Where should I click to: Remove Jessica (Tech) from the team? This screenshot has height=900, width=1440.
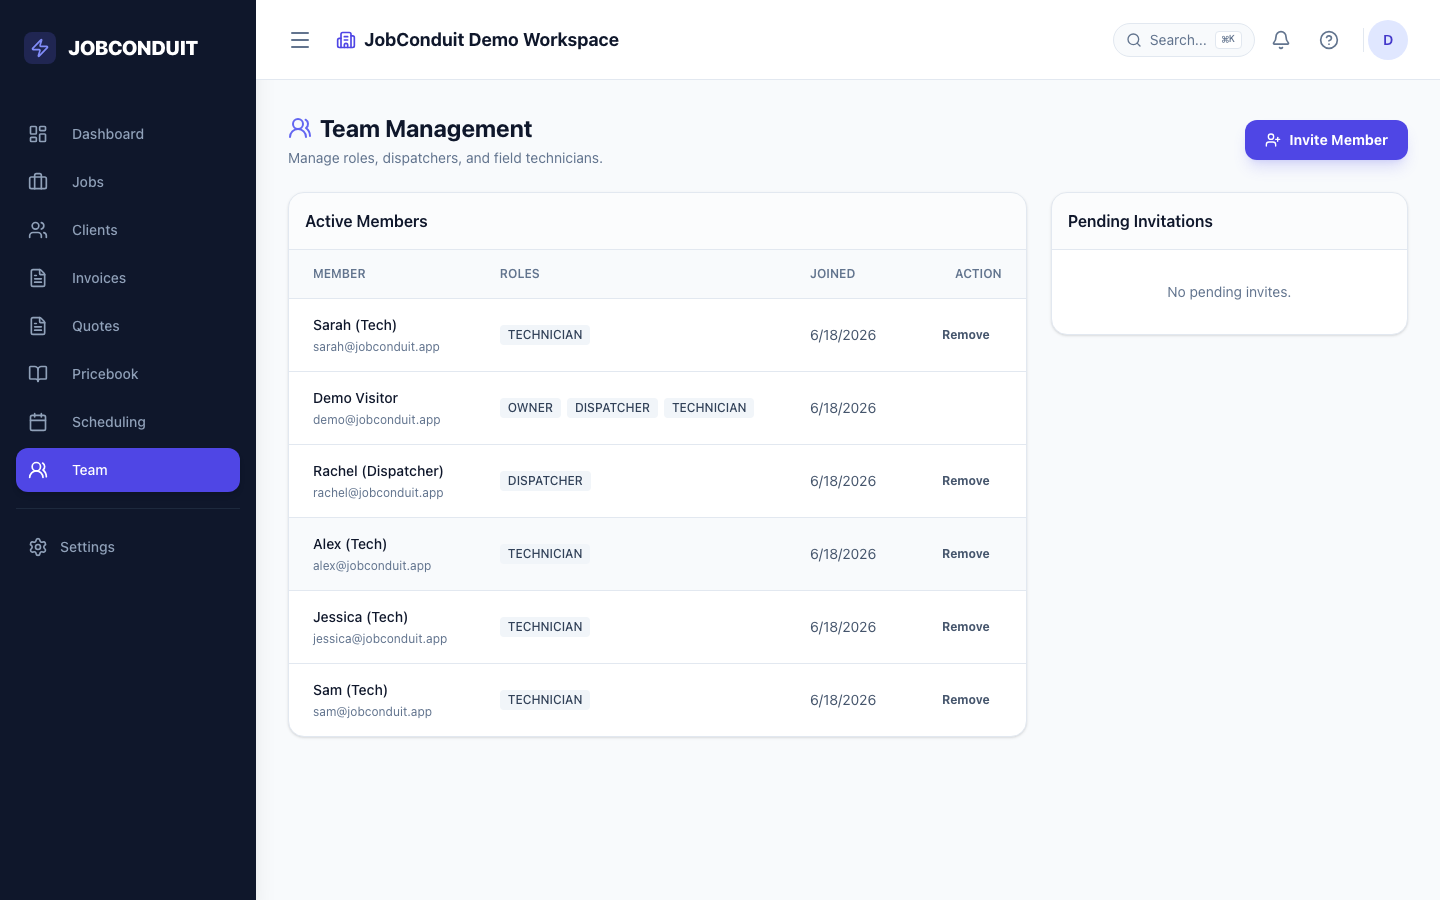pyautogui.click(x=966, y=627)
